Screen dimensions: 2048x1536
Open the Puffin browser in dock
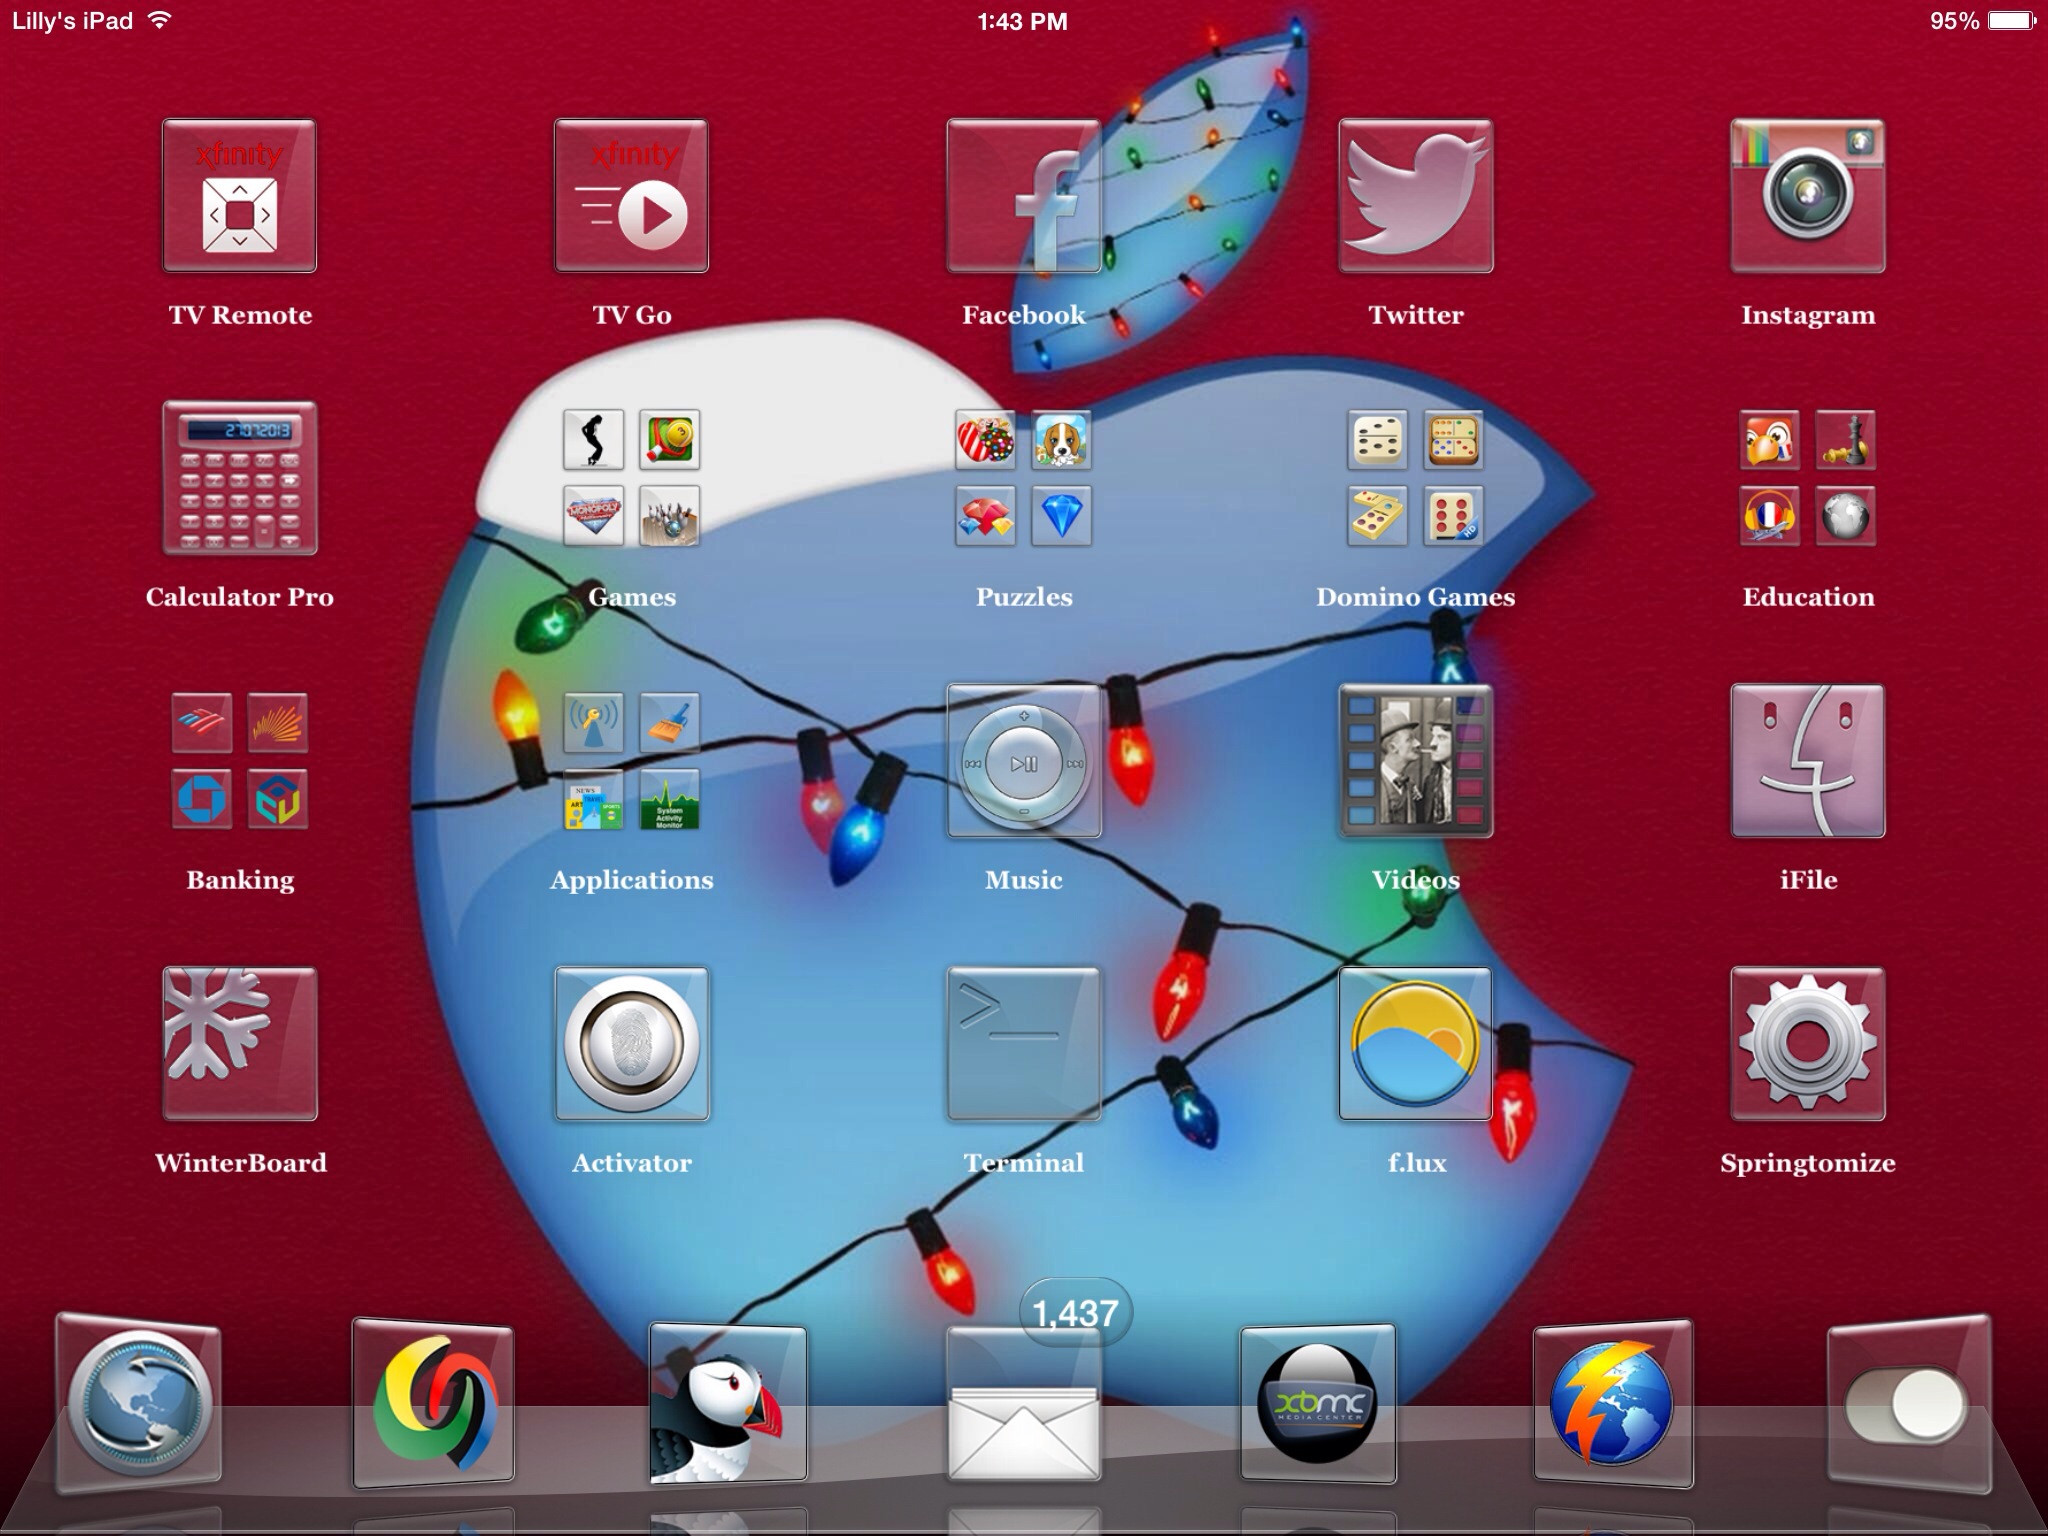point(728,1404)
